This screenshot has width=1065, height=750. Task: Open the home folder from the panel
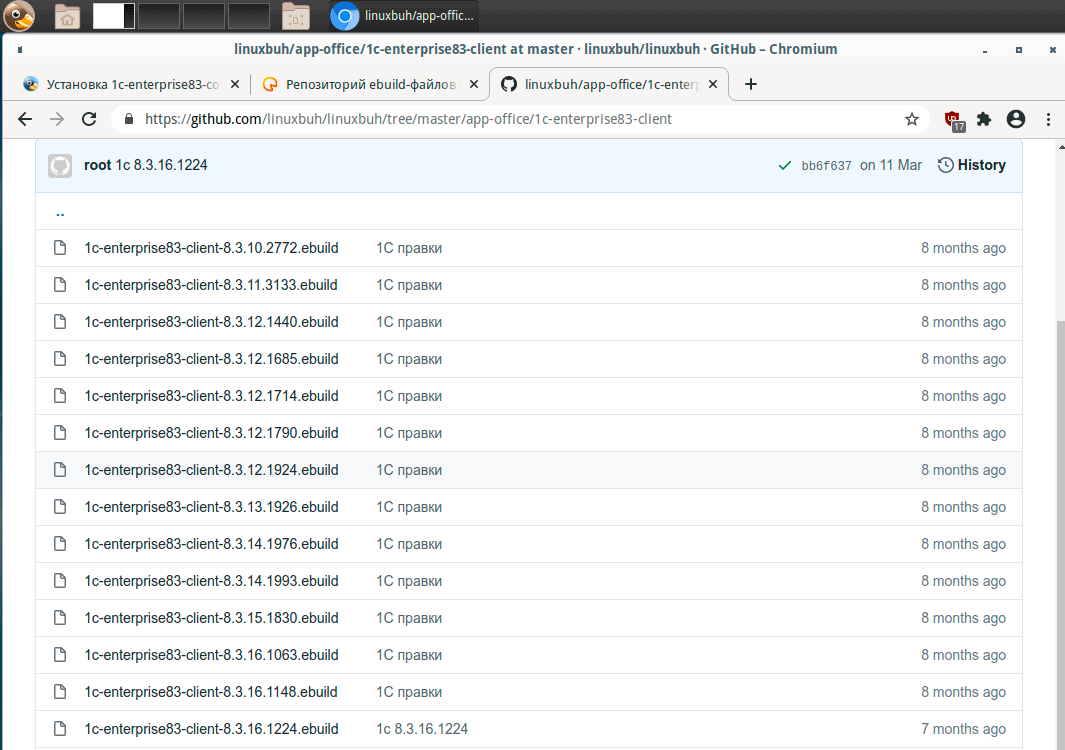pos(67,15)
